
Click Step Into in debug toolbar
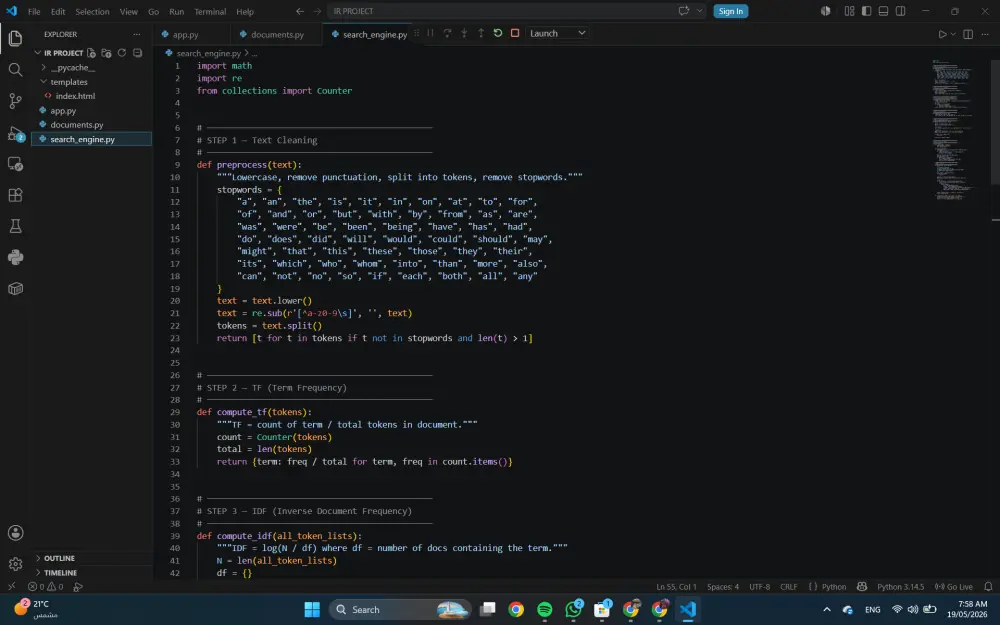[464, 33]
